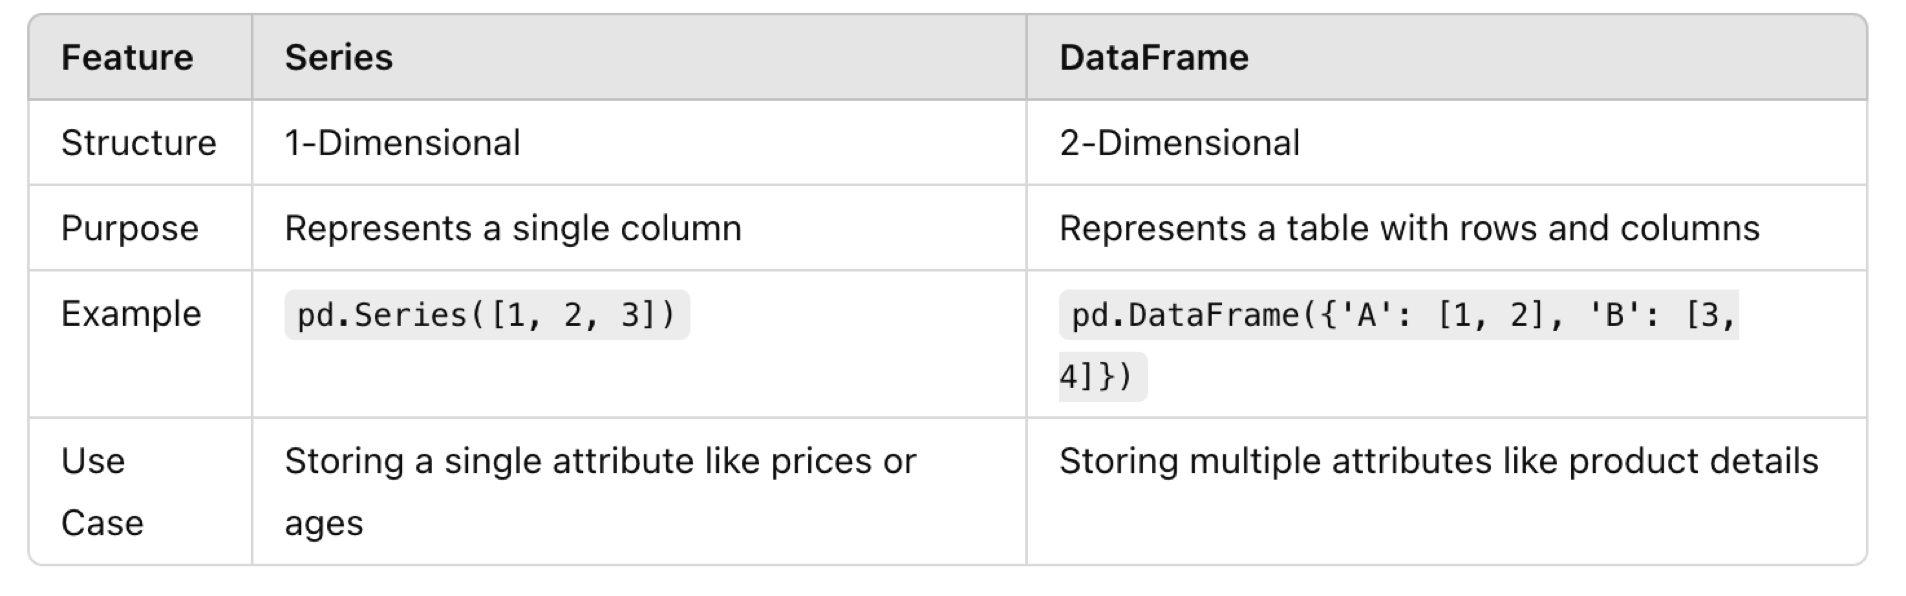The width and height of the screenshot is (1906, 596).
Task: Select the Example row label
Action: [131, 315]
